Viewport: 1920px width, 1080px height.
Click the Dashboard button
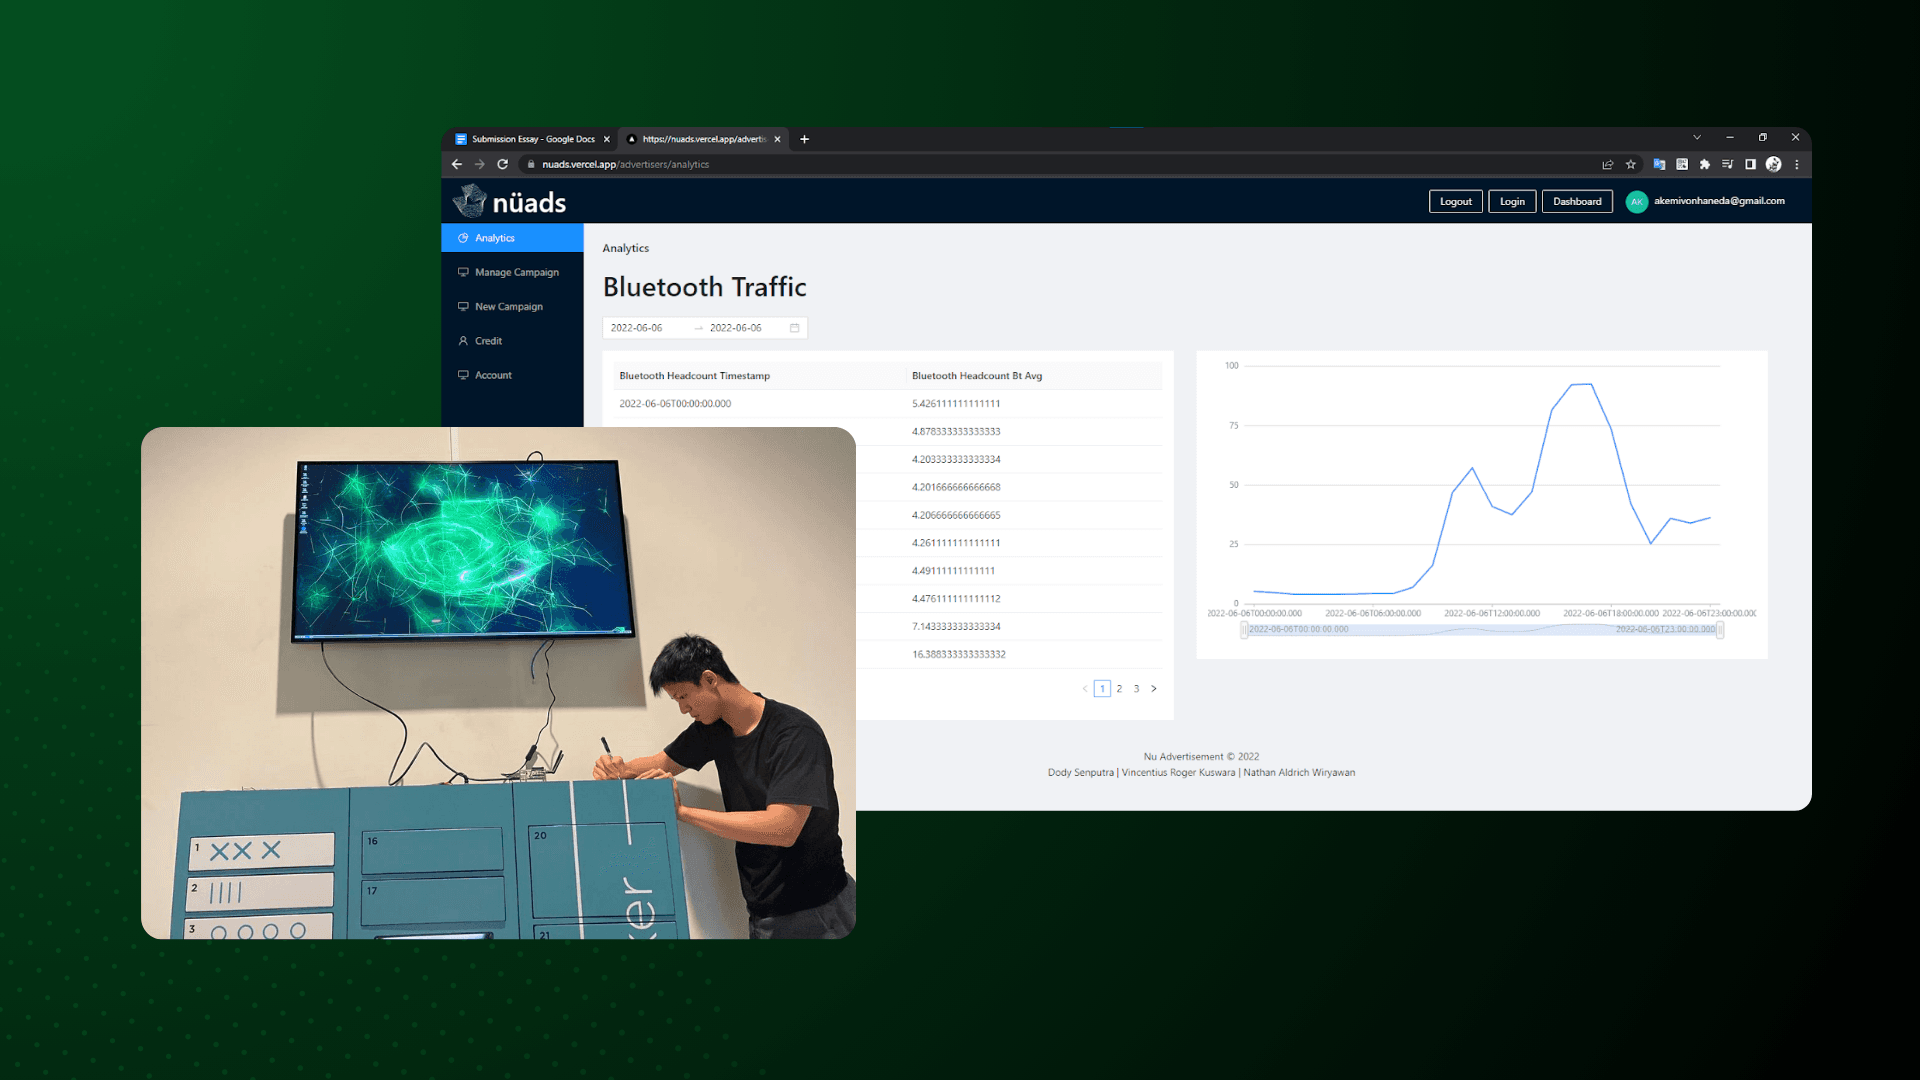click(x=1577, y=202)
